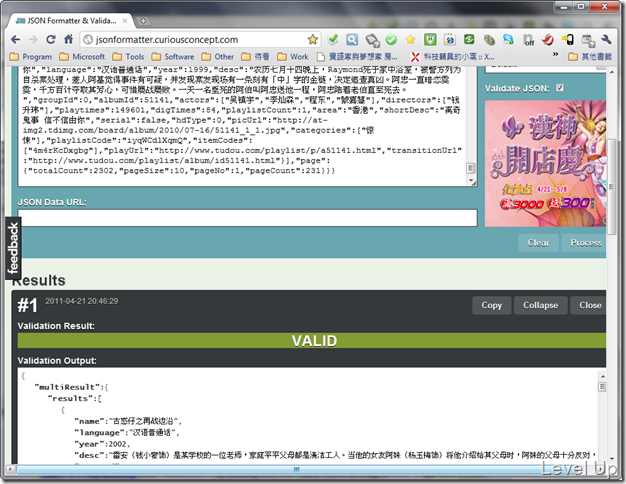The height and width of the screenshot is (484, 626).
Task: Open the IE tab extension icon
Action: 450,40
